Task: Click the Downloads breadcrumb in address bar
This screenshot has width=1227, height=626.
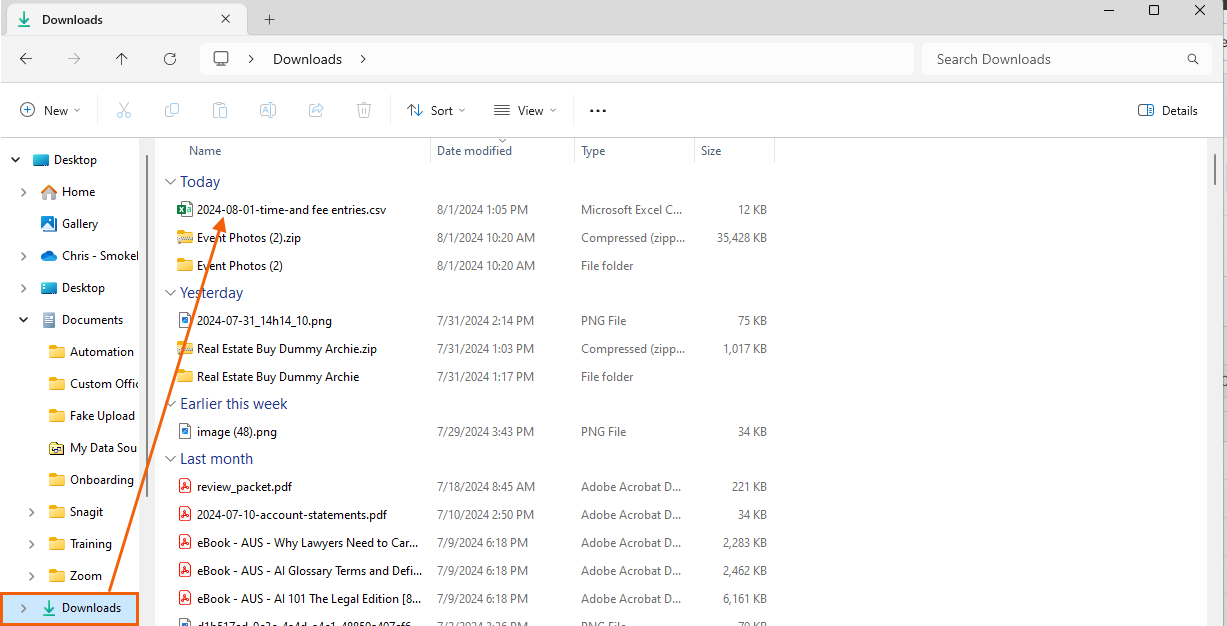Action: coord(308,59)
